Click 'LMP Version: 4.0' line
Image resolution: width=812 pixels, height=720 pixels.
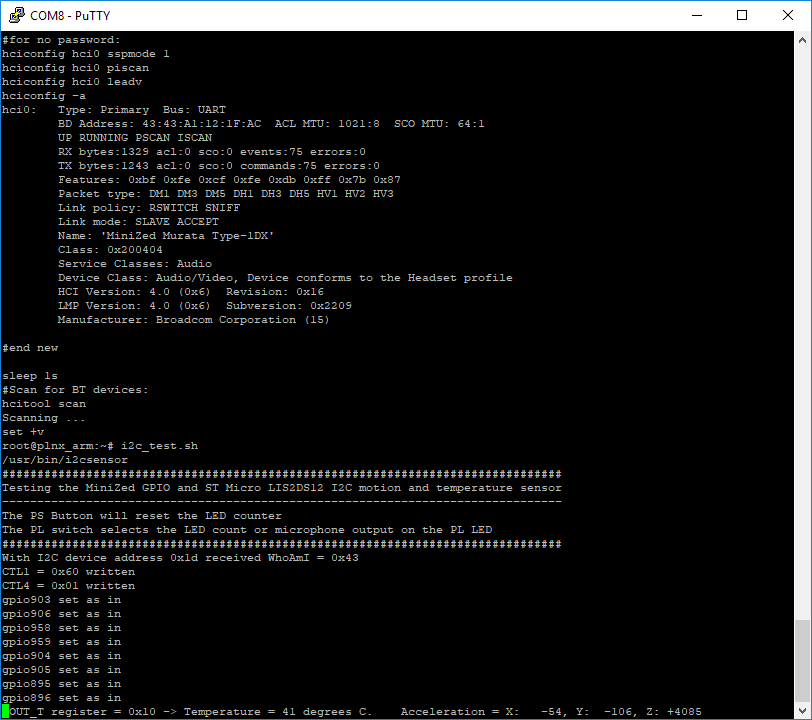pos(205,306)
